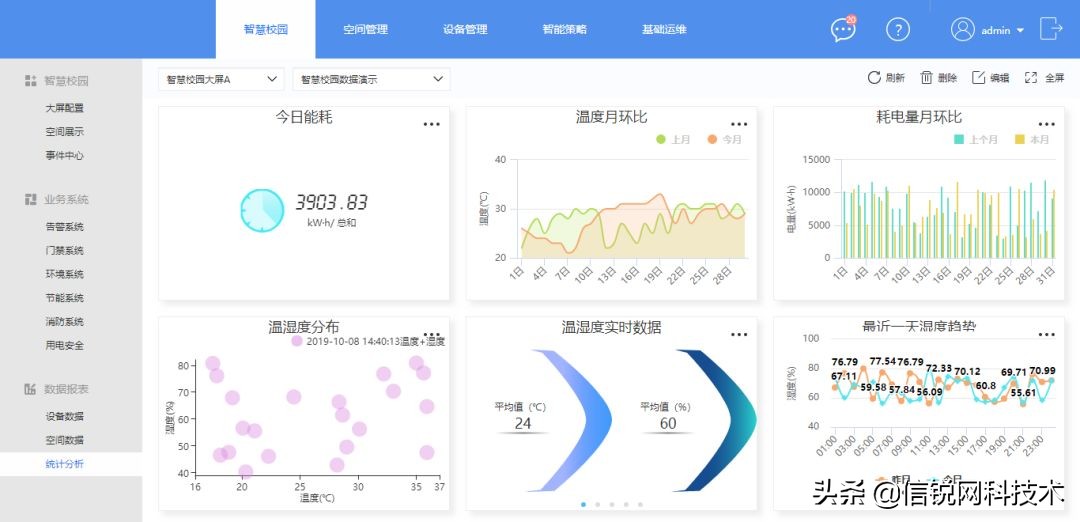The height and width of the screenshot is (522, 1080).
Task: Open the 智慧校园大屏A dropdown
Action: click(x=221, y=79)
